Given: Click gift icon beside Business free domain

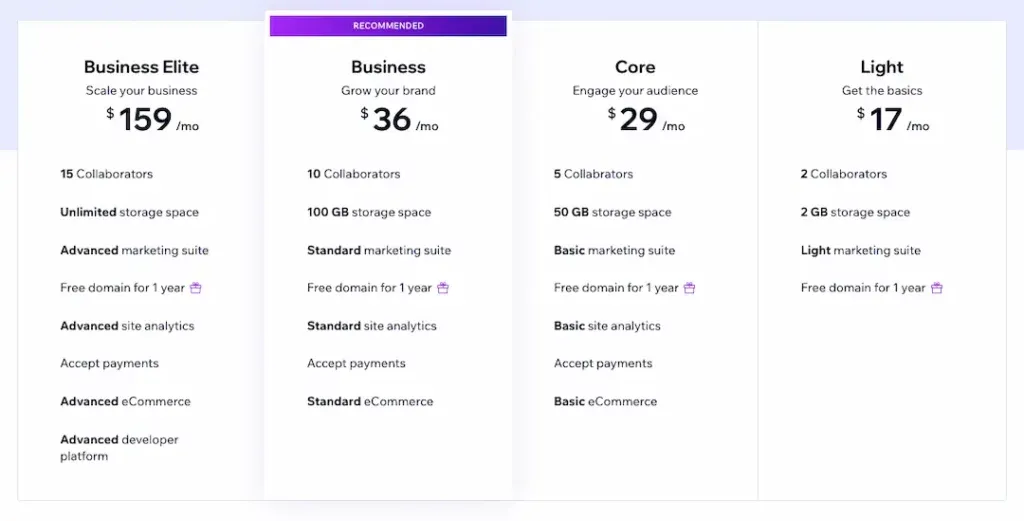Looking at the screenshot, I should 443,288.
